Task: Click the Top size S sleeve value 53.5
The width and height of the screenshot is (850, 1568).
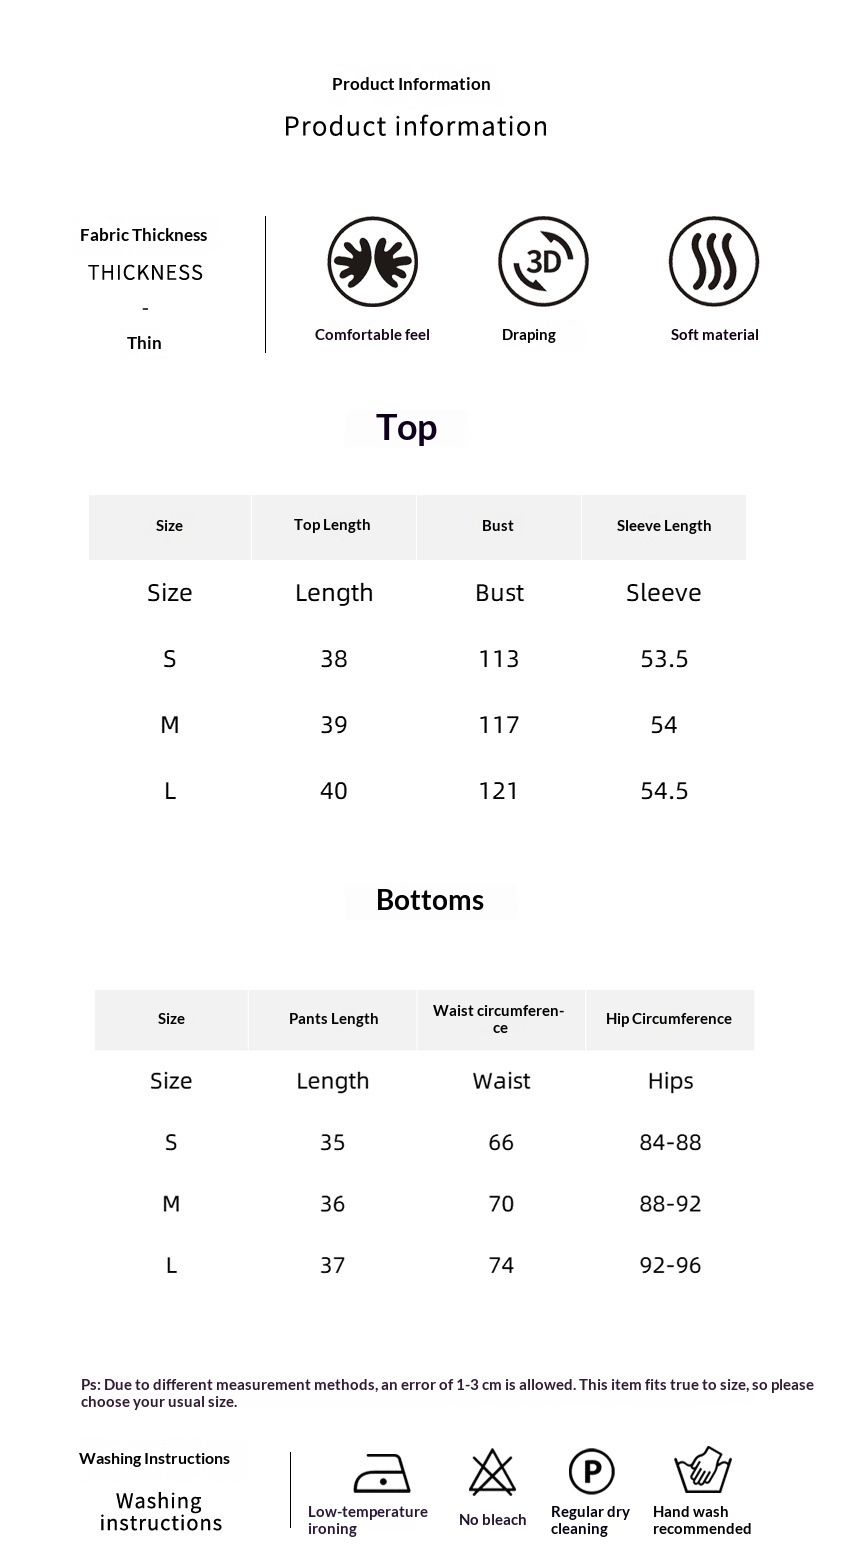Action: (664, 659)
